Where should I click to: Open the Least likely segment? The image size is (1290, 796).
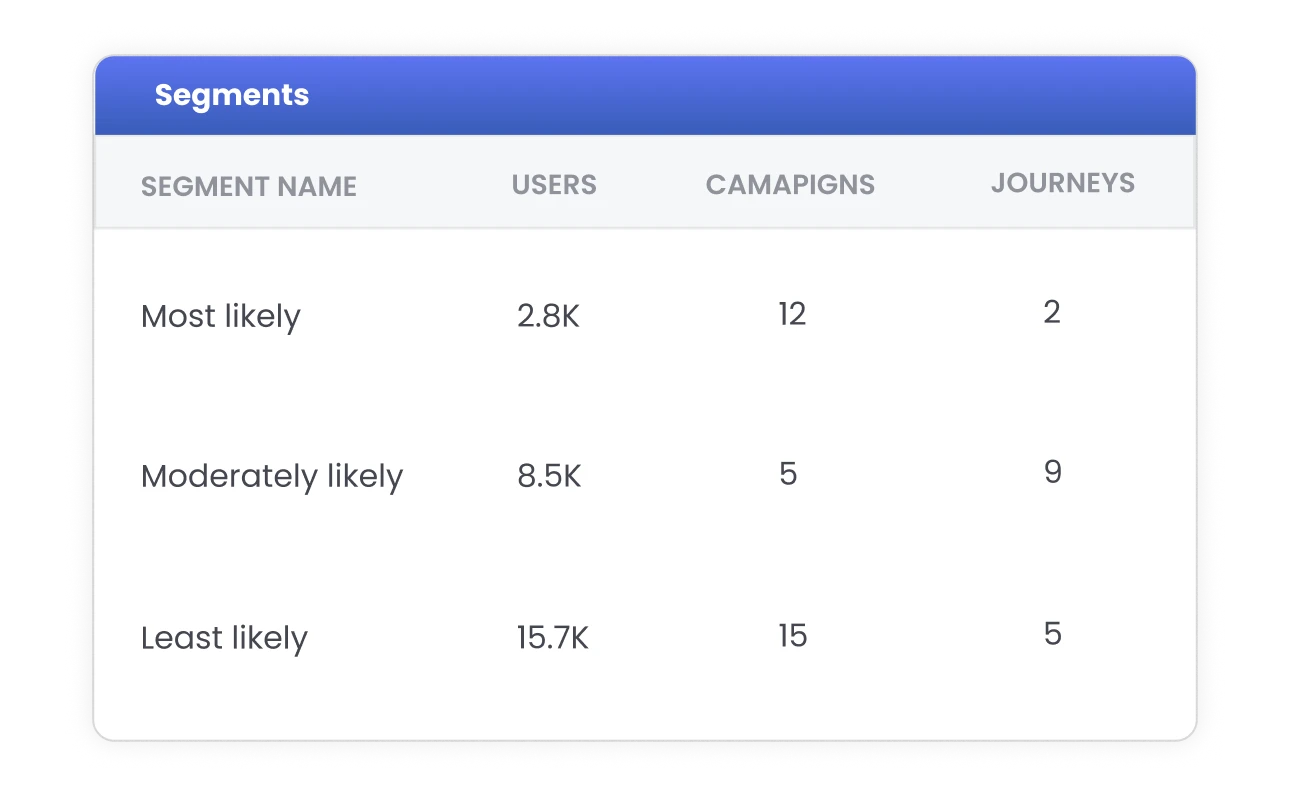pyautogui.click(x=224, y=638)
